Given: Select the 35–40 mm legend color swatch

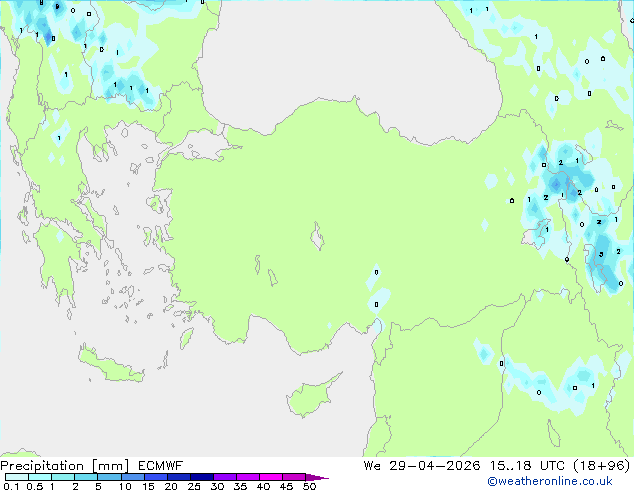Looking at the screenshot, I should click(x=247, y=477).
